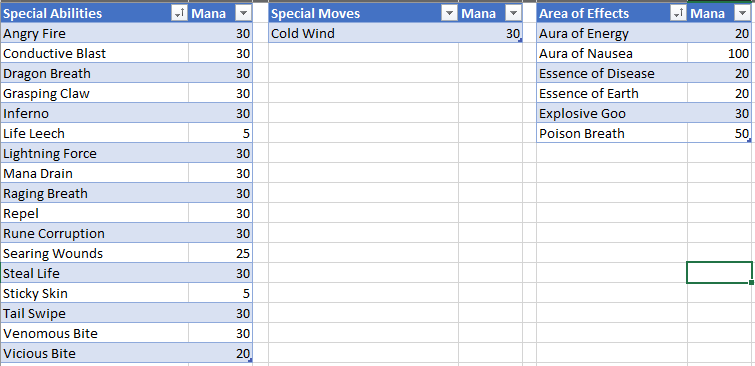Select the Cold Wind cell

tap(363, 33)
